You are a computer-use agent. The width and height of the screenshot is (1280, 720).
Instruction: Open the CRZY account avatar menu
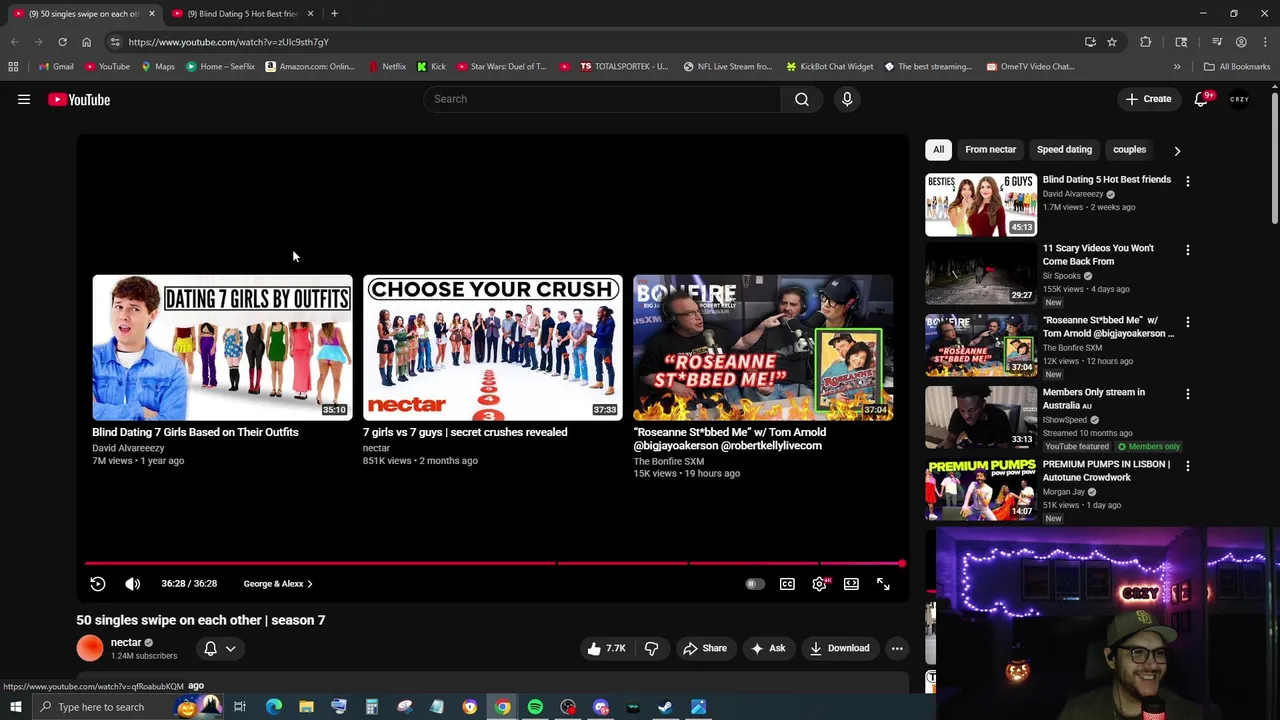pyautogui.click(x=1240, y=99)
